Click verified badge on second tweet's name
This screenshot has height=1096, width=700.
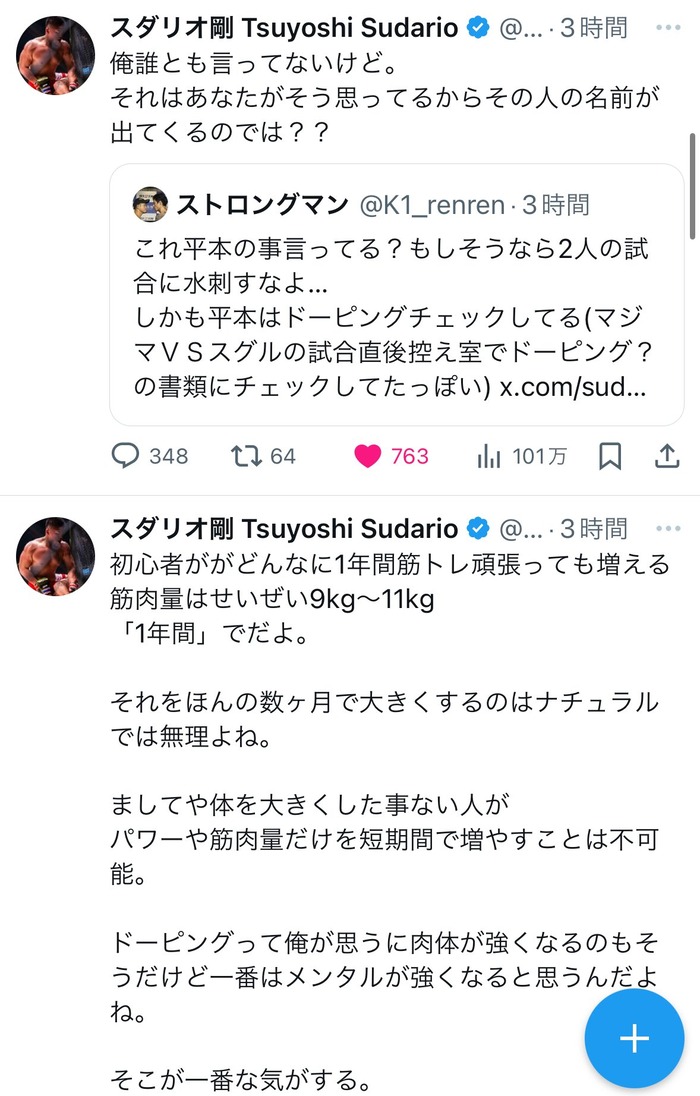tap(478, 529)
